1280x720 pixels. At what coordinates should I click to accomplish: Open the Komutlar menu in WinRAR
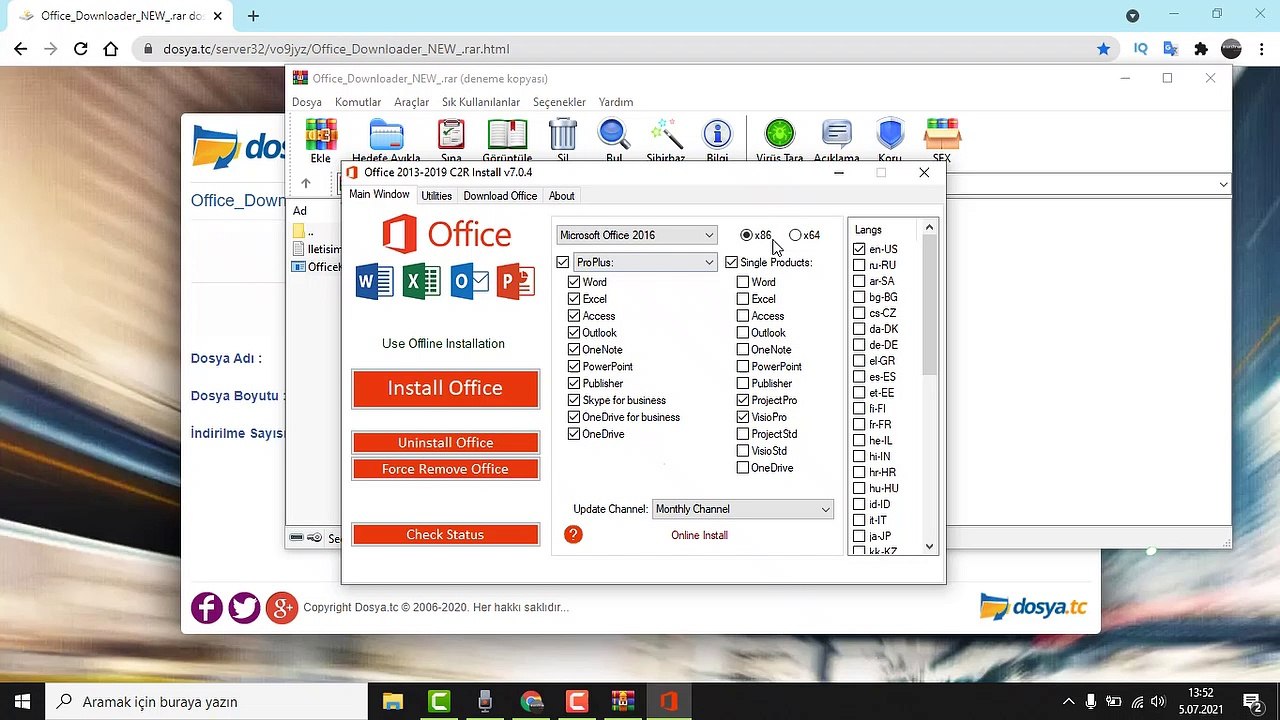tap(358, 102)
